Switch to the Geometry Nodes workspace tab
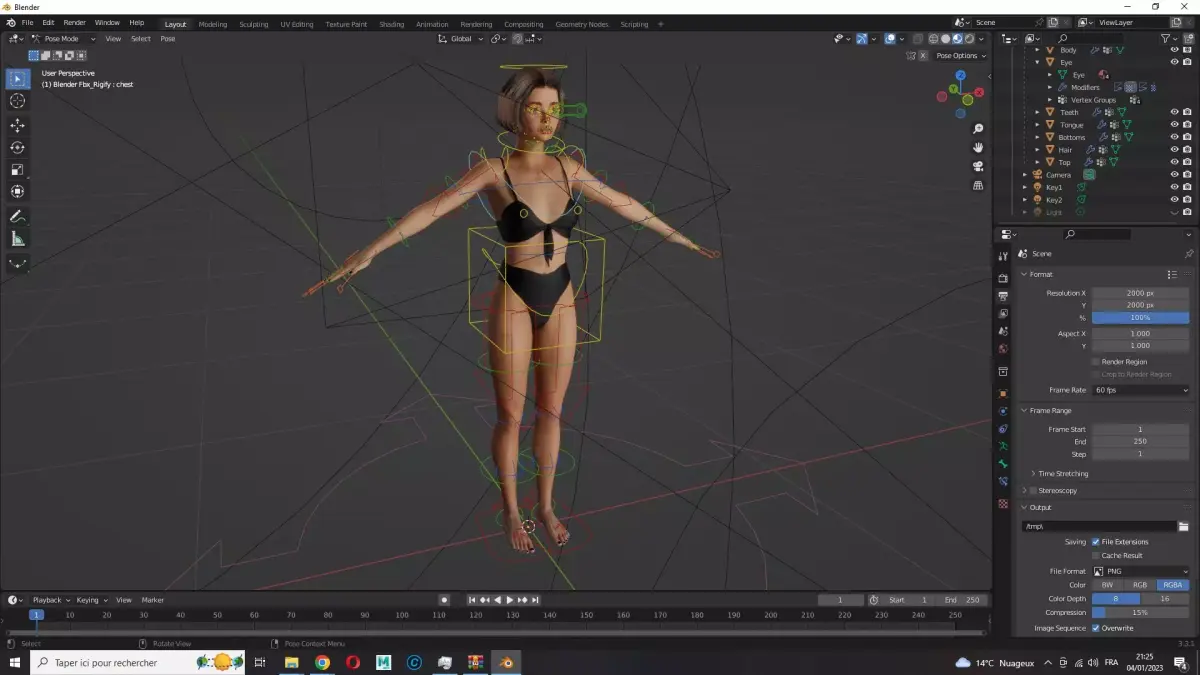The image size is (1200, 675). coord(581,24)
